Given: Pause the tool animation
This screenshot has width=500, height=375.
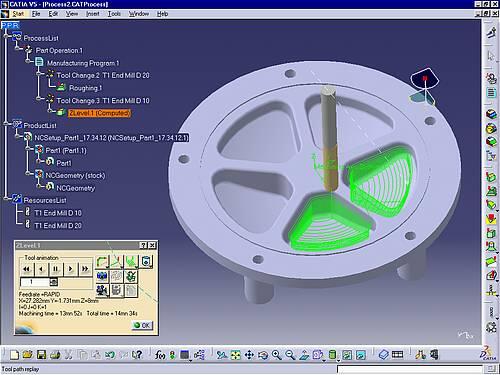Looking at the screenshot, I should click(56, 269).
